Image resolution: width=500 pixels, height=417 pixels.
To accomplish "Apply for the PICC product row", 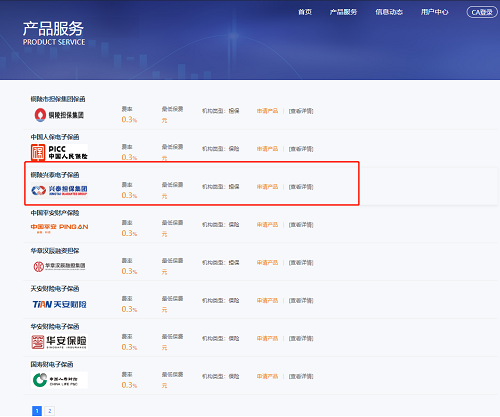I will [267, 149].
